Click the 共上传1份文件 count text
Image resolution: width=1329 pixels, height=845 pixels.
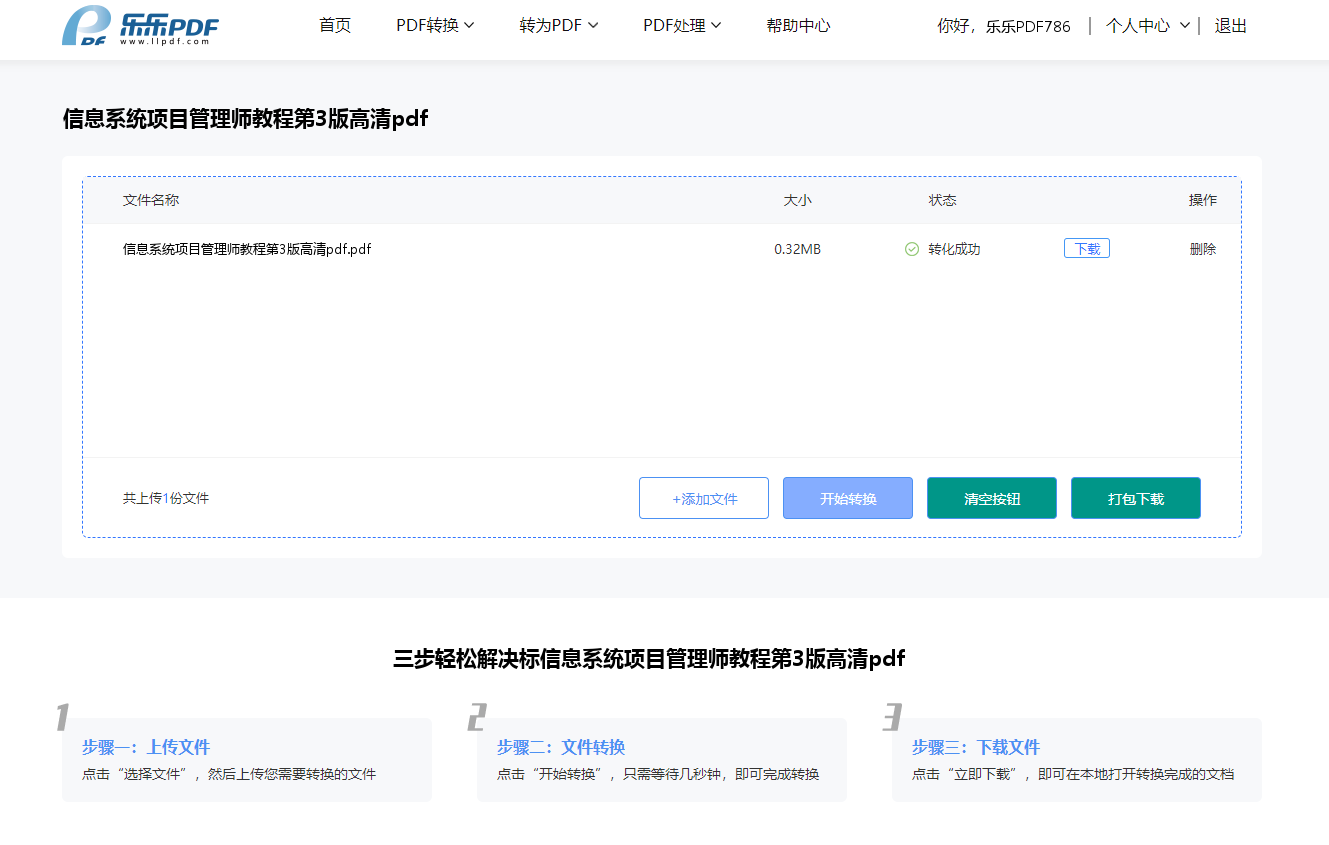tap(166, 498)
